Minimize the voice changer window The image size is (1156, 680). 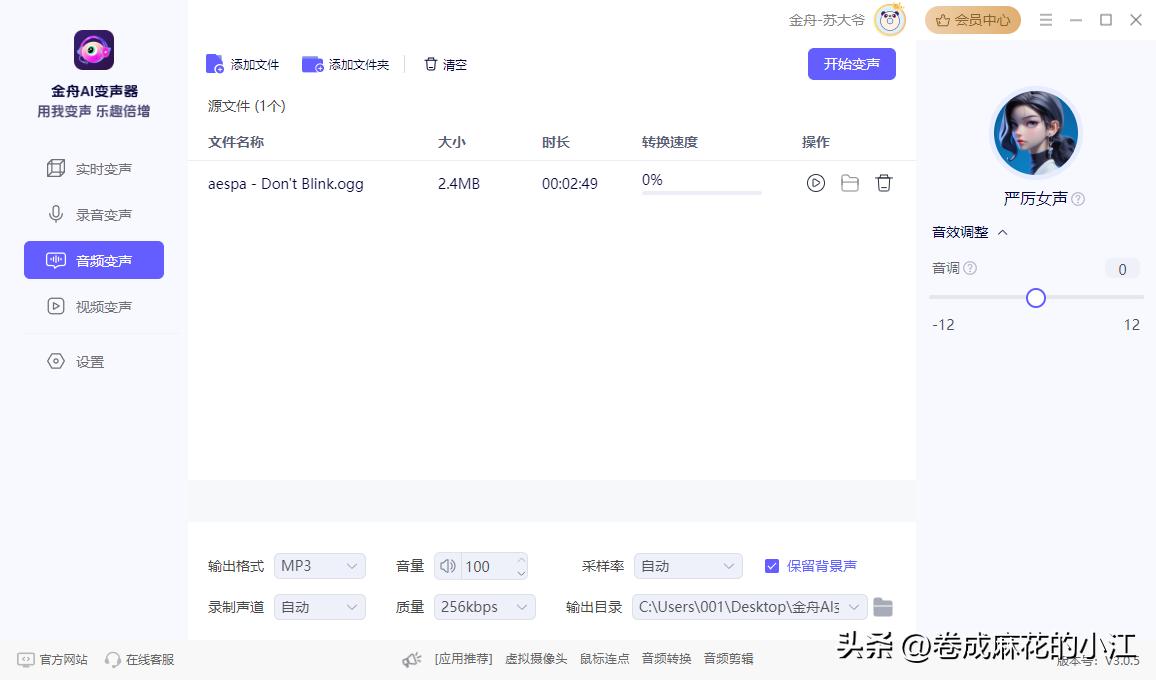(1076, 20)
